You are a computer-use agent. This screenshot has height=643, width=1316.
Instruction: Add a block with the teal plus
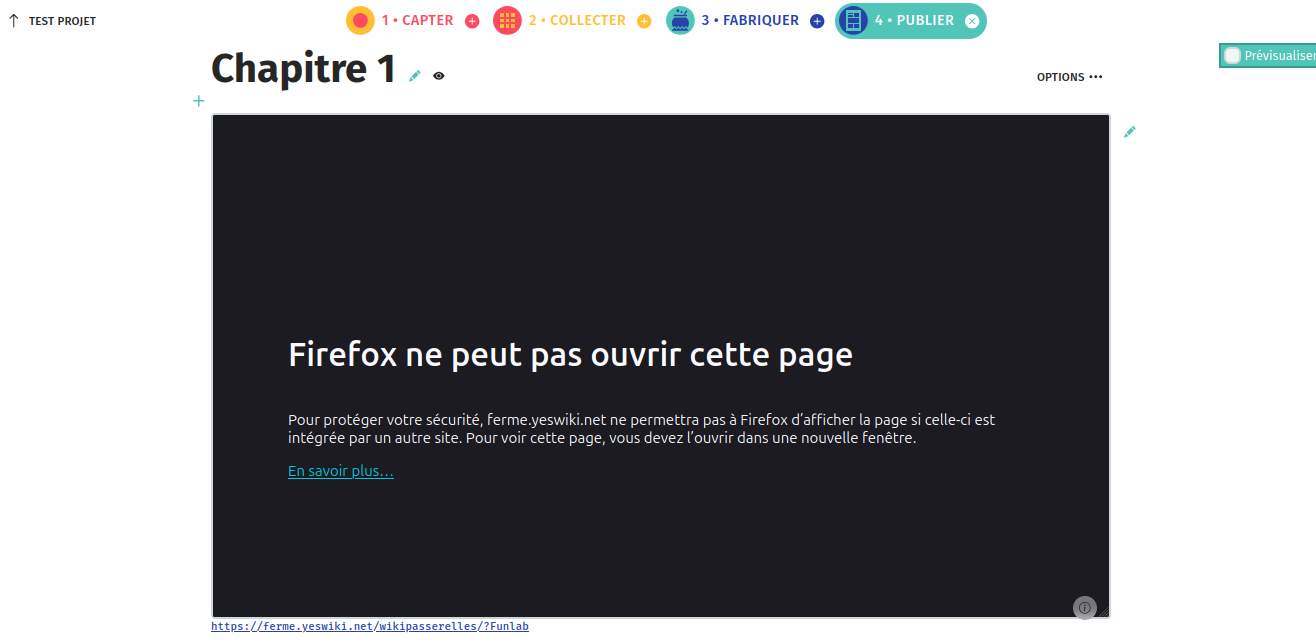click(x=199, y=100)
